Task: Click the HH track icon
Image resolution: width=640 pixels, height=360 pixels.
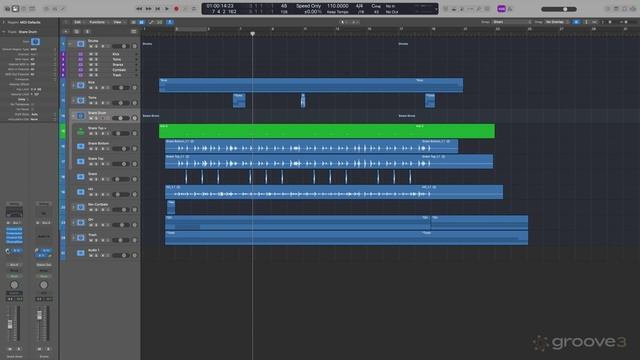Action: 81,192
